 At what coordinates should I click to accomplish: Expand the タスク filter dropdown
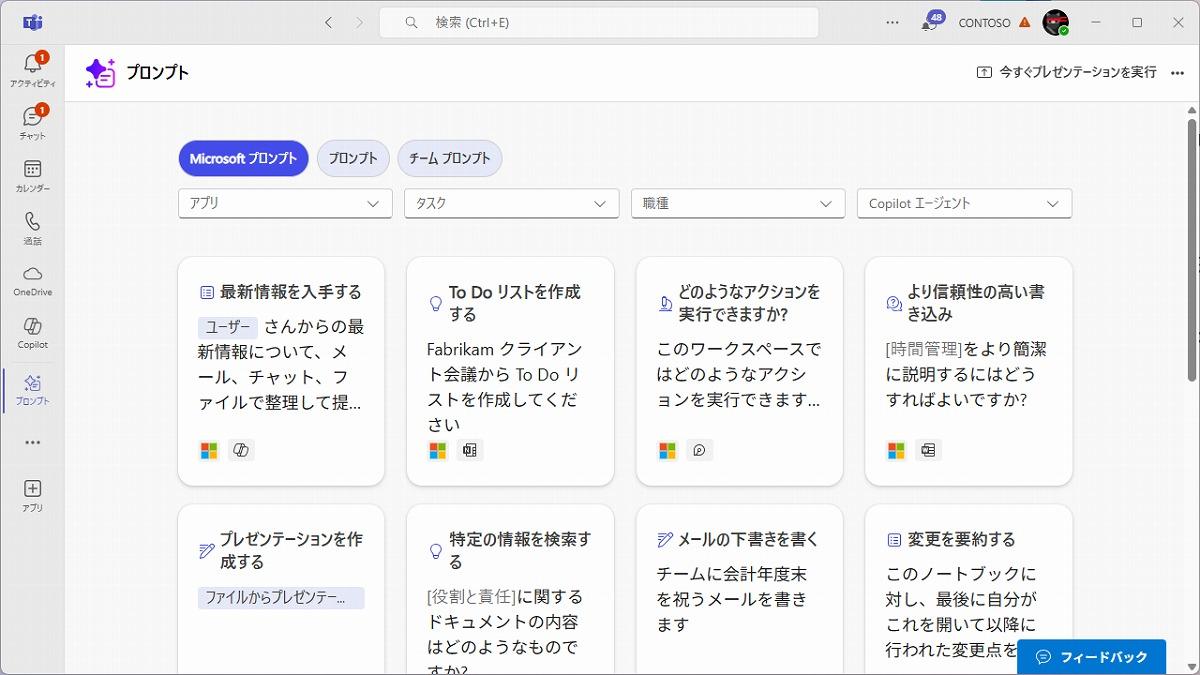click(x=511, y=203)
